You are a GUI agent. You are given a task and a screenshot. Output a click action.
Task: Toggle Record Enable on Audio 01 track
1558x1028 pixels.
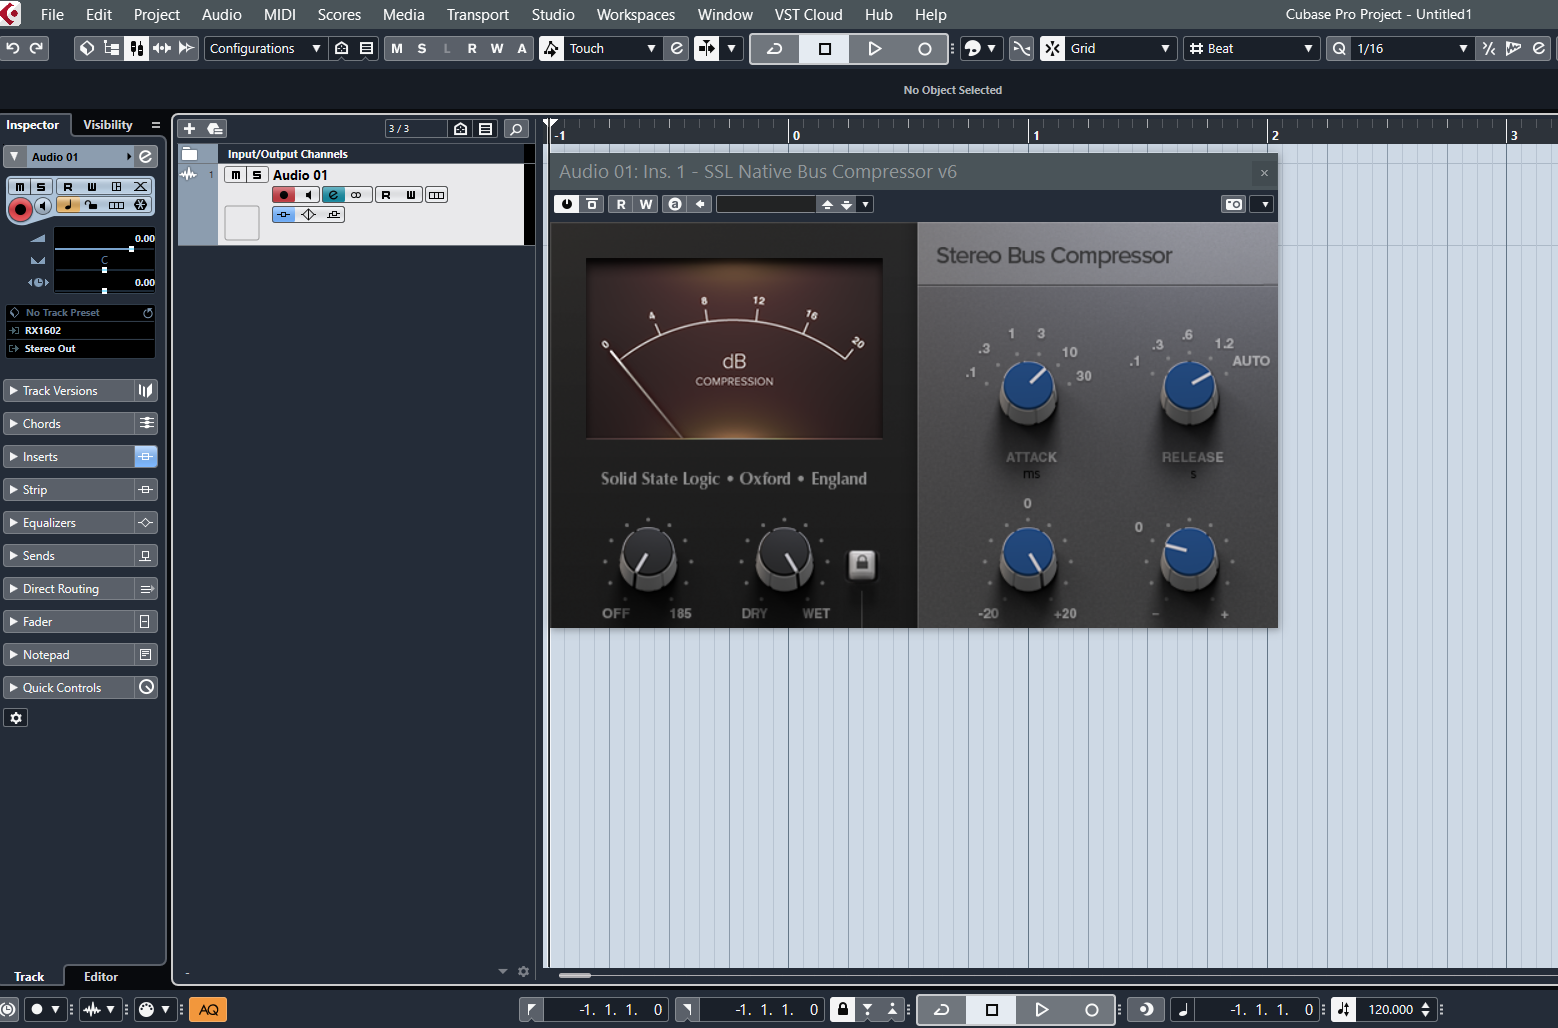284,195
